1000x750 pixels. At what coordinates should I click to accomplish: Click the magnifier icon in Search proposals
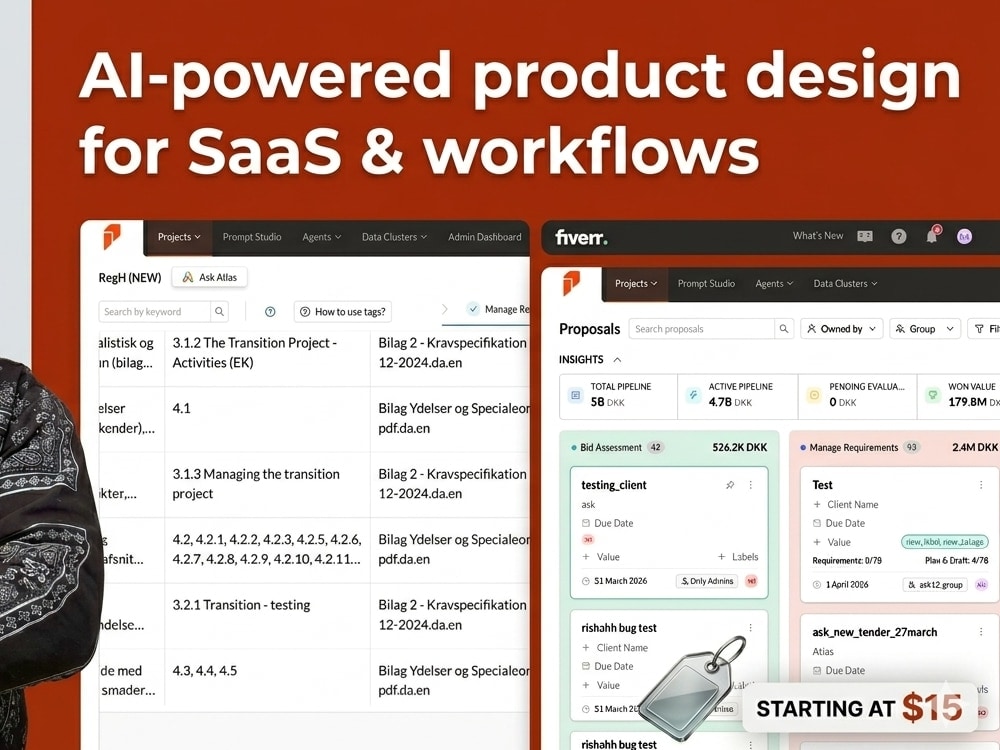click(x=784, y=328)
